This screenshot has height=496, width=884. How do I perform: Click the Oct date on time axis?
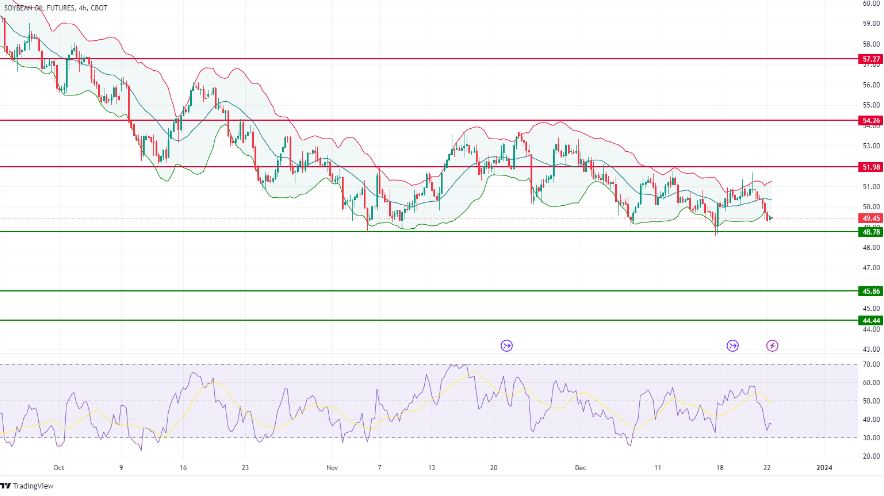click(58, 467)
